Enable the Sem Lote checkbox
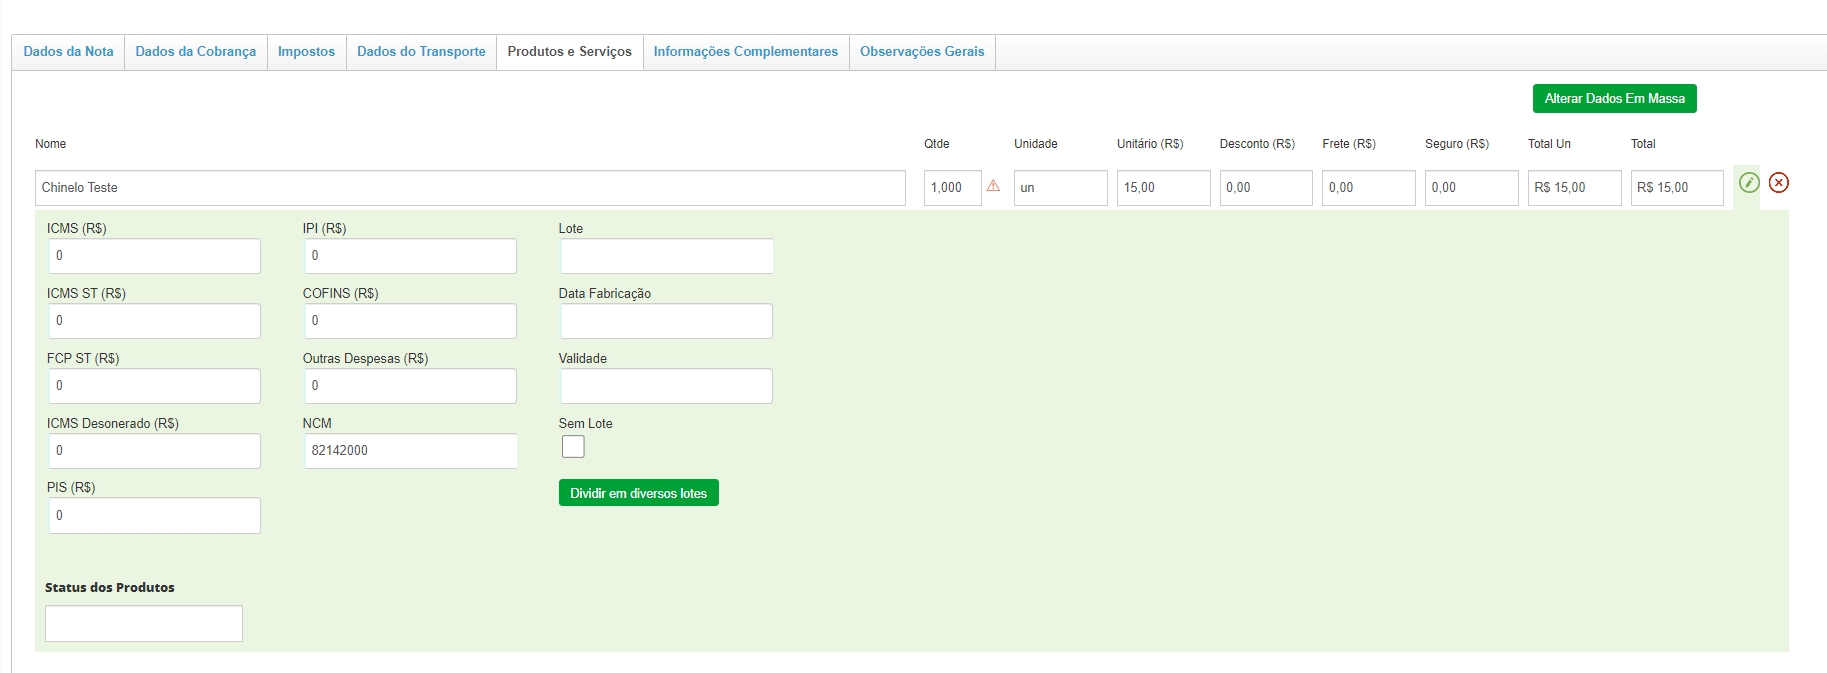This screenshot has height=673, width=1827. pyautogui.click(x=573, y=447)
